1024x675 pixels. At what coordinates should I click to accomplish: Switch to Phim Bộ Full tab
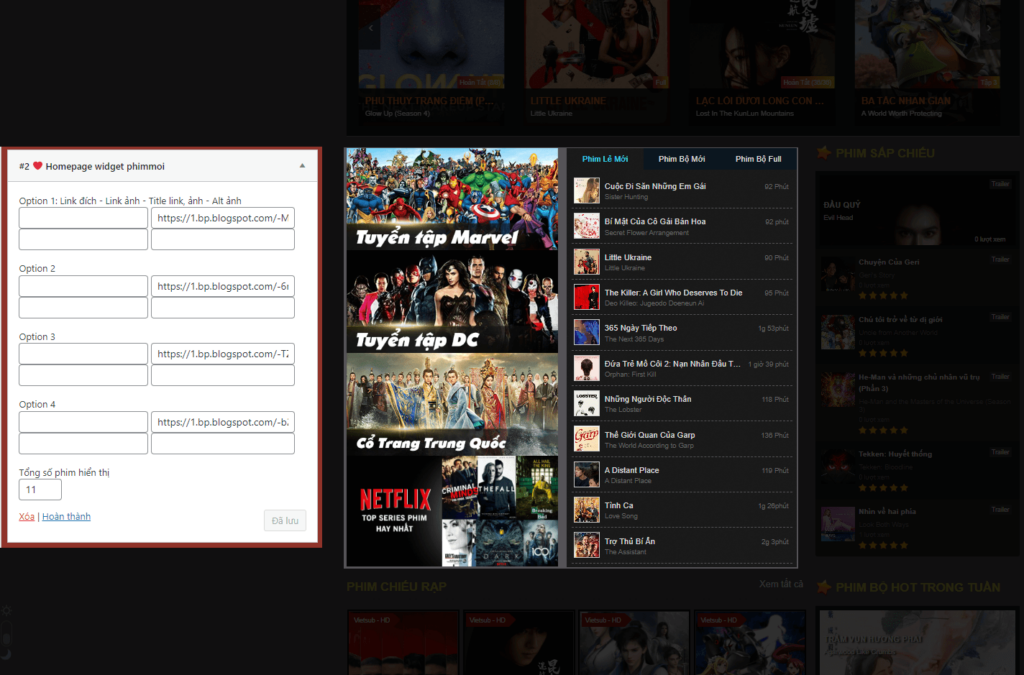758,159
